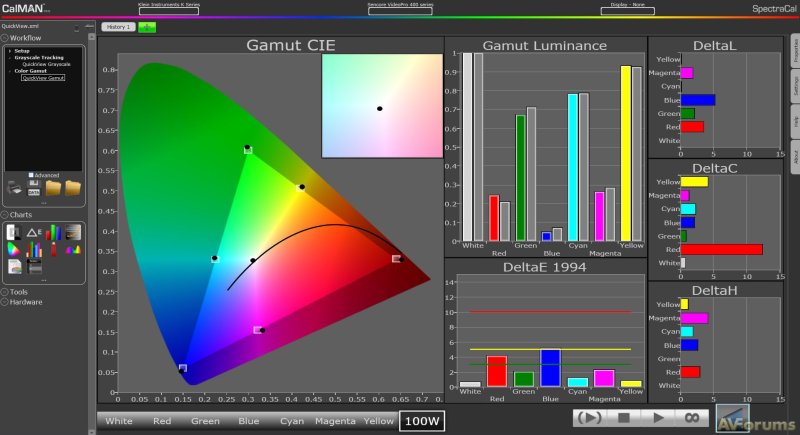The height and width of the screenshot is (435, 800).
Task: Open the first folder icon in Workflow
Action: coord(53,187)
